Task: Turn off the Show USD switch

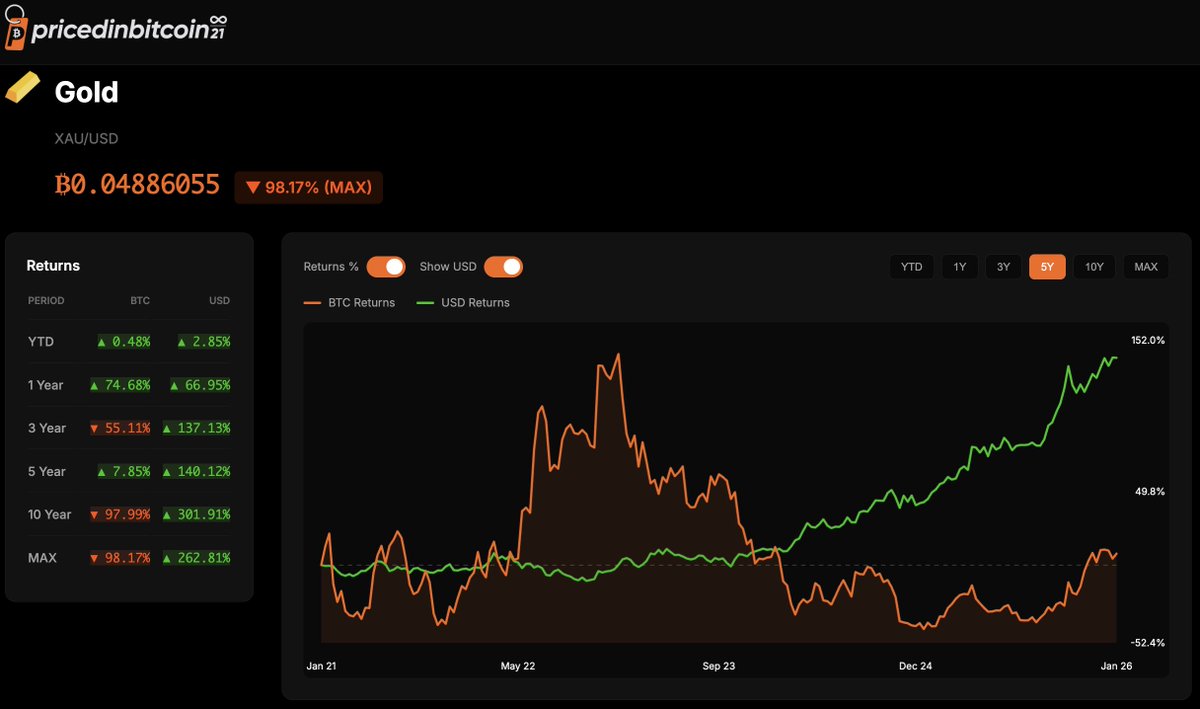Action: [504, 266]
